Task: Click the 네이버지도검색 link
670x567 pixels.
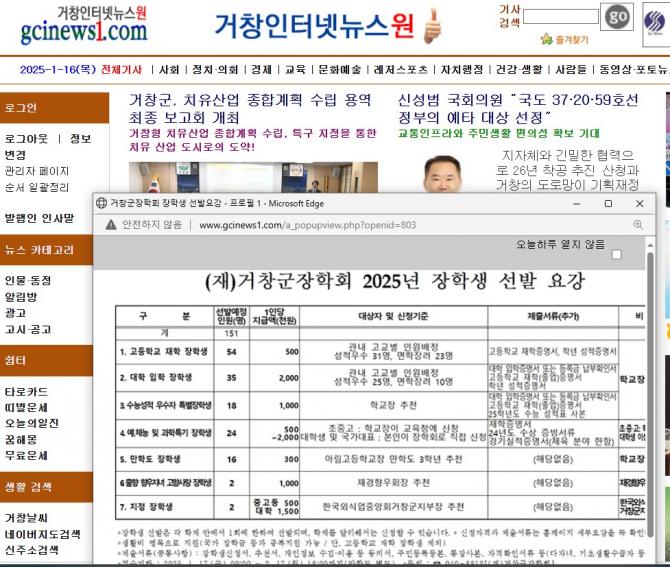Action: point(41,534)
